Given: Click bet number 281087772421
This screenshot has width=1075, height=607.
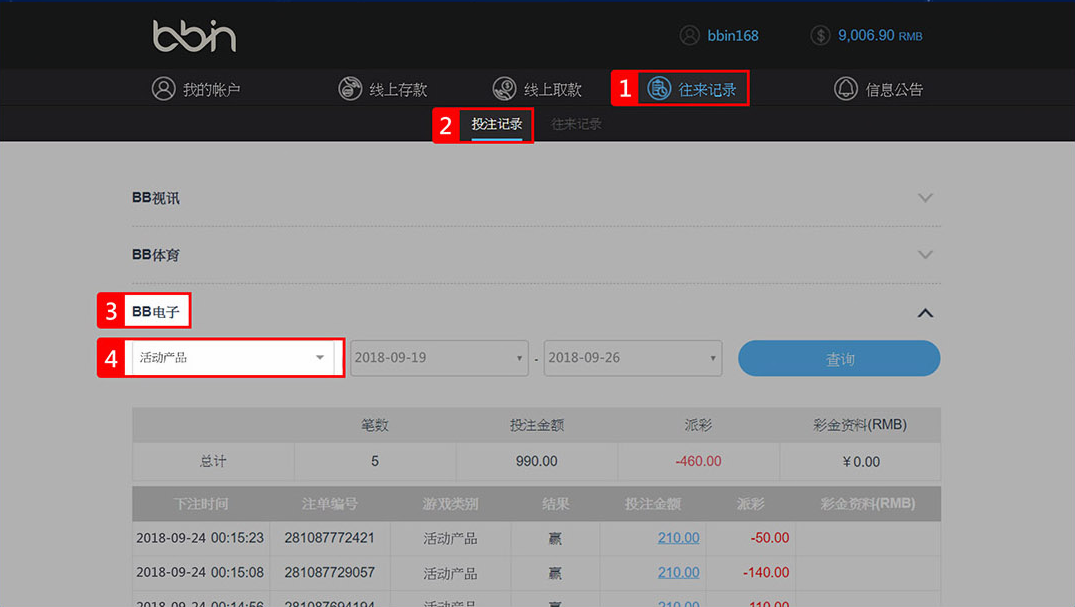Looking at the screenshot, I should (330, 538).
